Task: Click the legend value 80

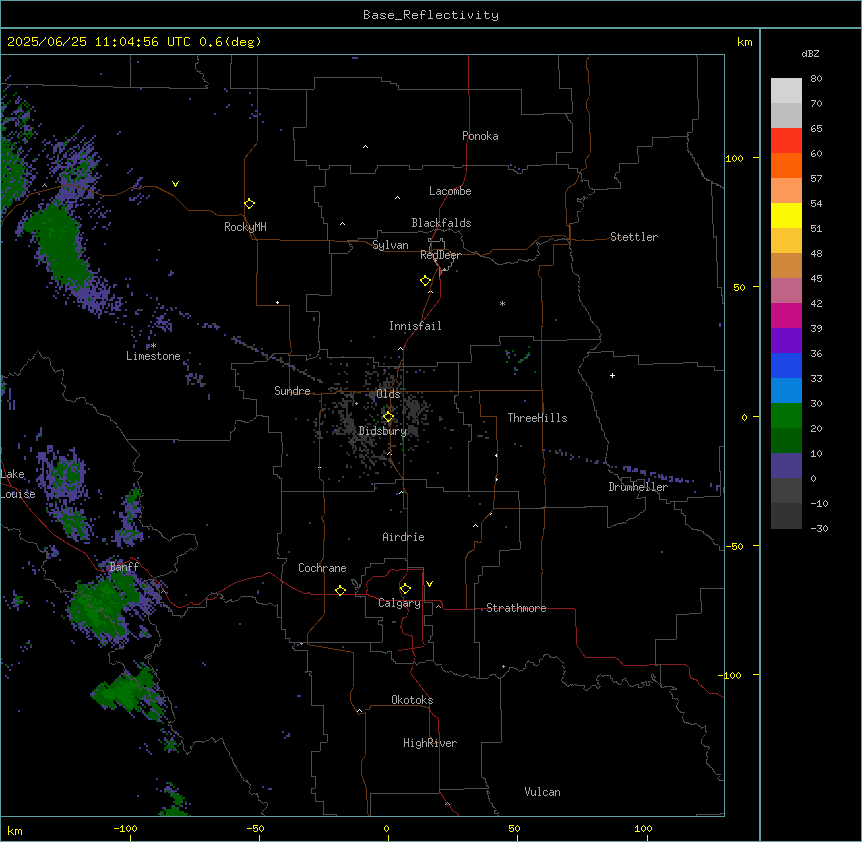Action: pos(816,79)
